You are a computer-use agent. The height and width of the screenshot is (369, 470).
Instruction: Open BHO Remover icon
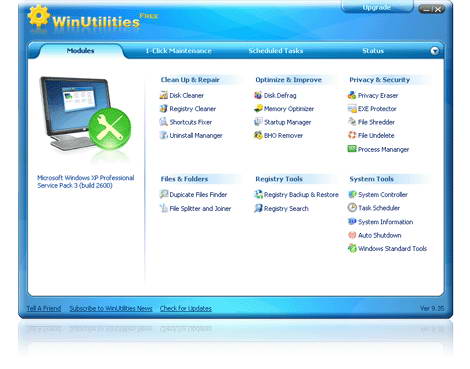(x=258, y=135)
